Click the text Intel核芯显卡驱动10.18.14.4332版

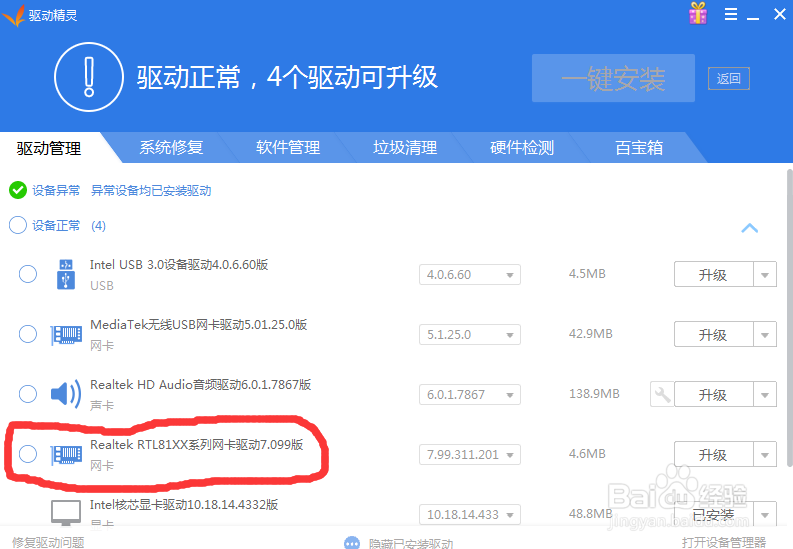[x=184, y=505]
